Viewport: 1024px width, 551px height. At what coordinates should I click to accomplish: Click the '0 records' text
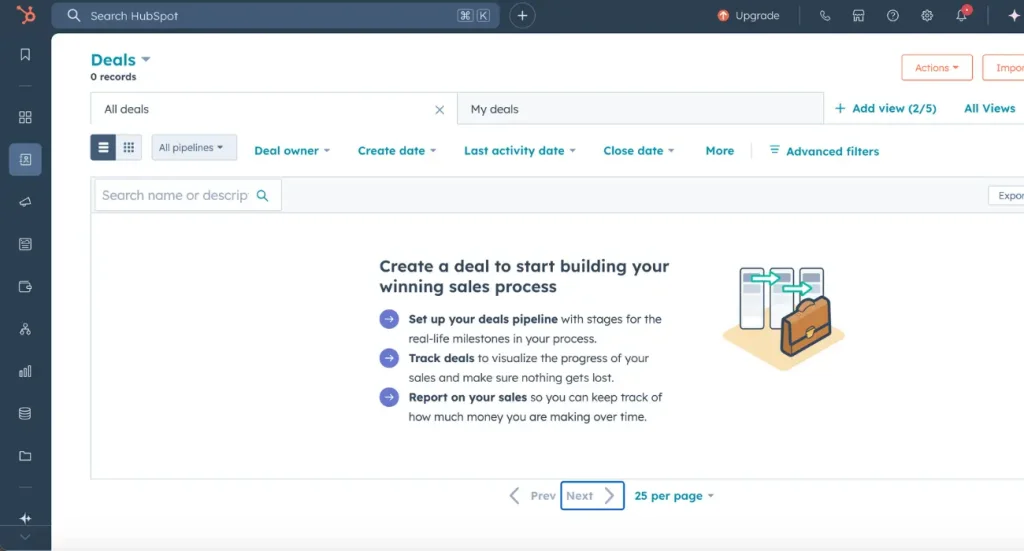pyautogui.click(x=114, y=77)
